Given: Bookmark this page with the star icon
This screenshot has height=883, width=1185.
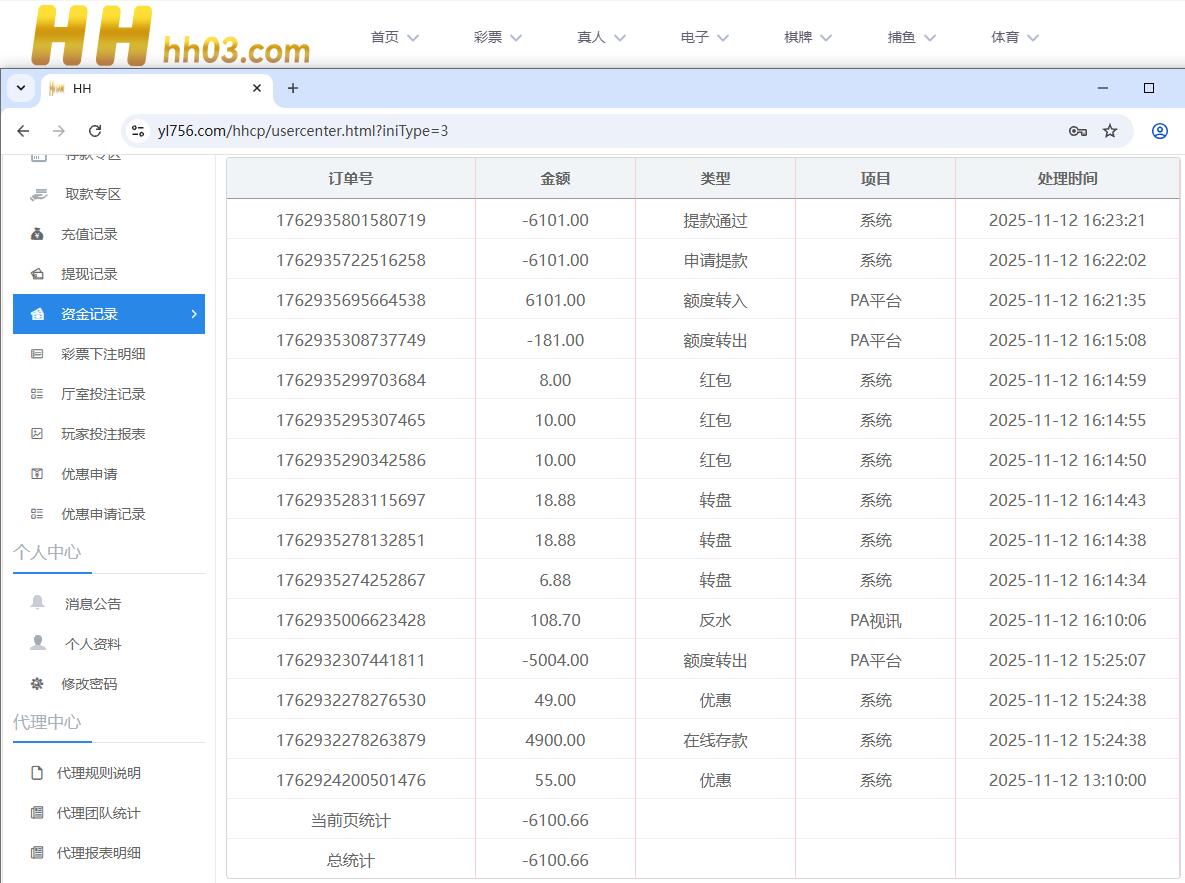Looking at the screenshot, I should [x=1110, y=131].
